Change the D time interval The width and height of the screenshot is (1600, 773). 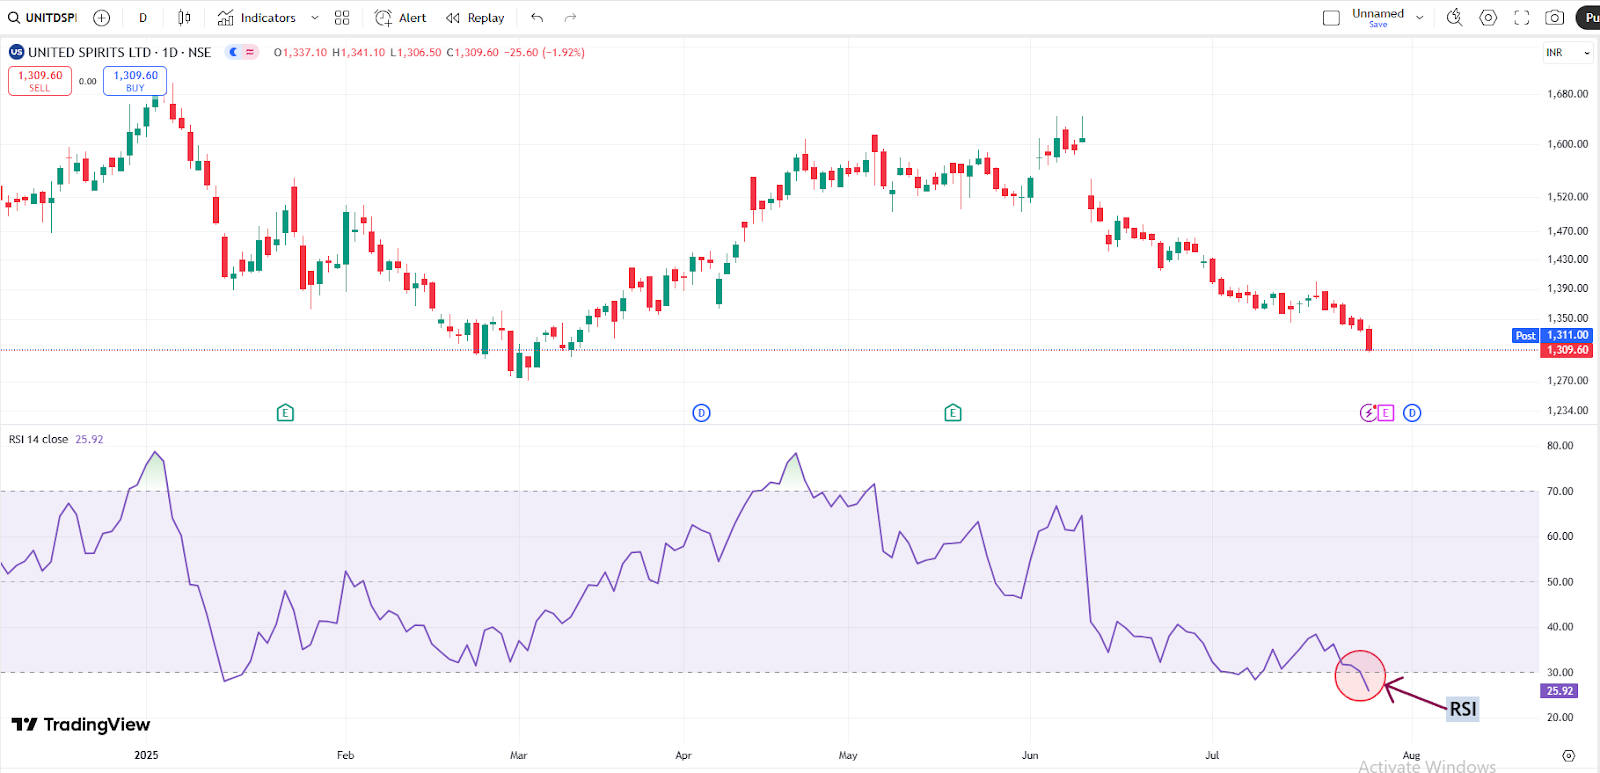point(143,18)
